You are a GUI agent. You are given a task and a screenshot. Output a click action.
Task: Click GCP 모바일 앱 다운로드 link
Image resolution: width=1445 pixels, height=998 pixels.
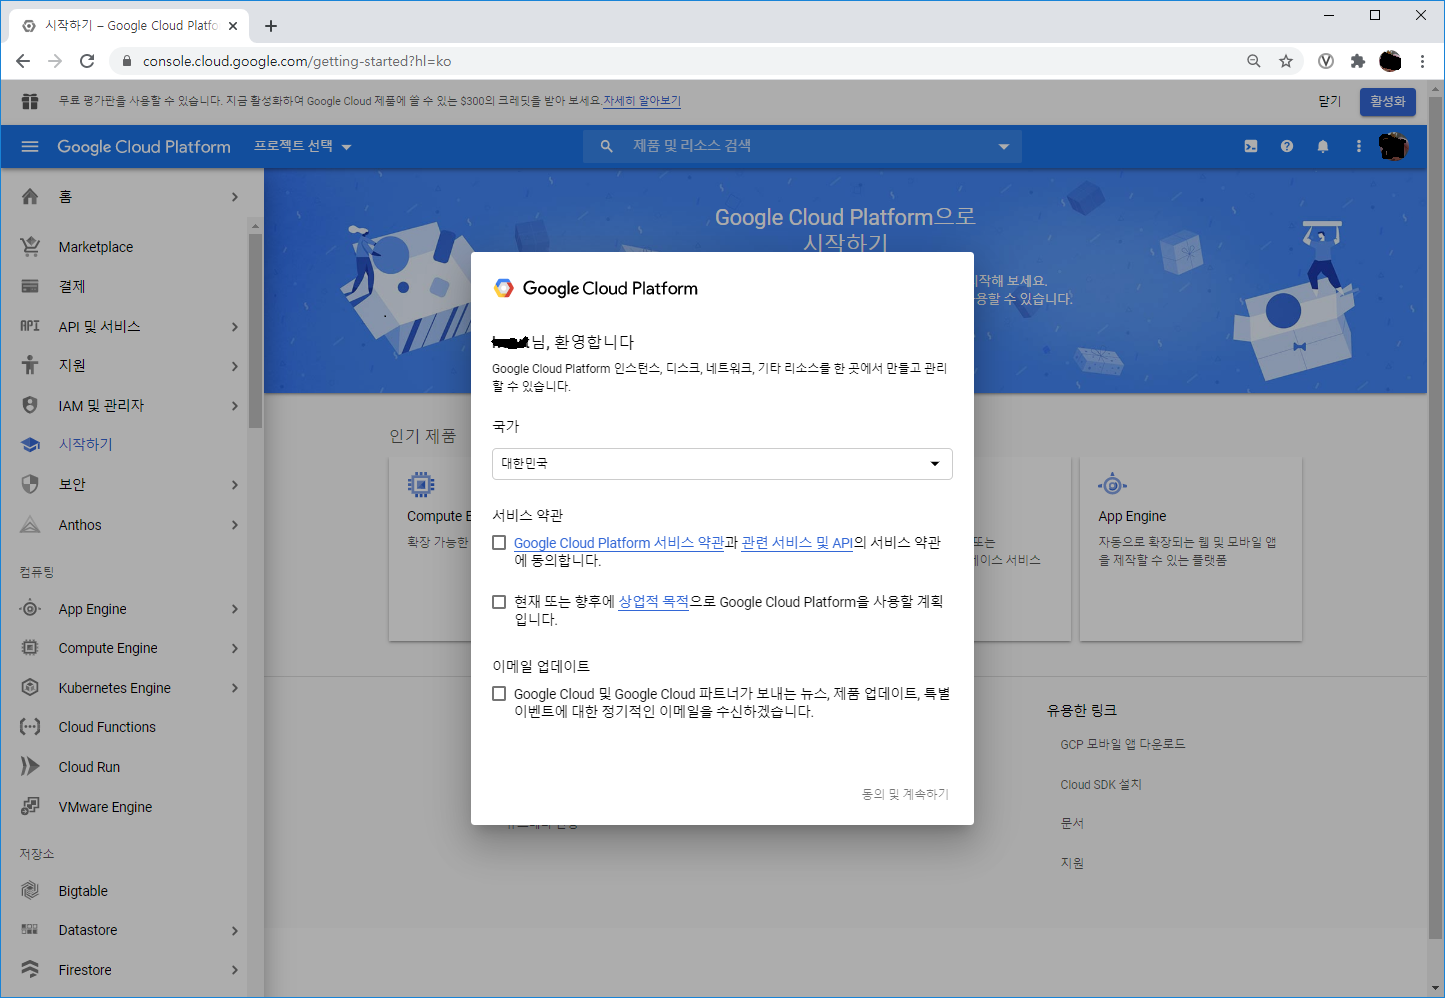(x=1123, y=744)
